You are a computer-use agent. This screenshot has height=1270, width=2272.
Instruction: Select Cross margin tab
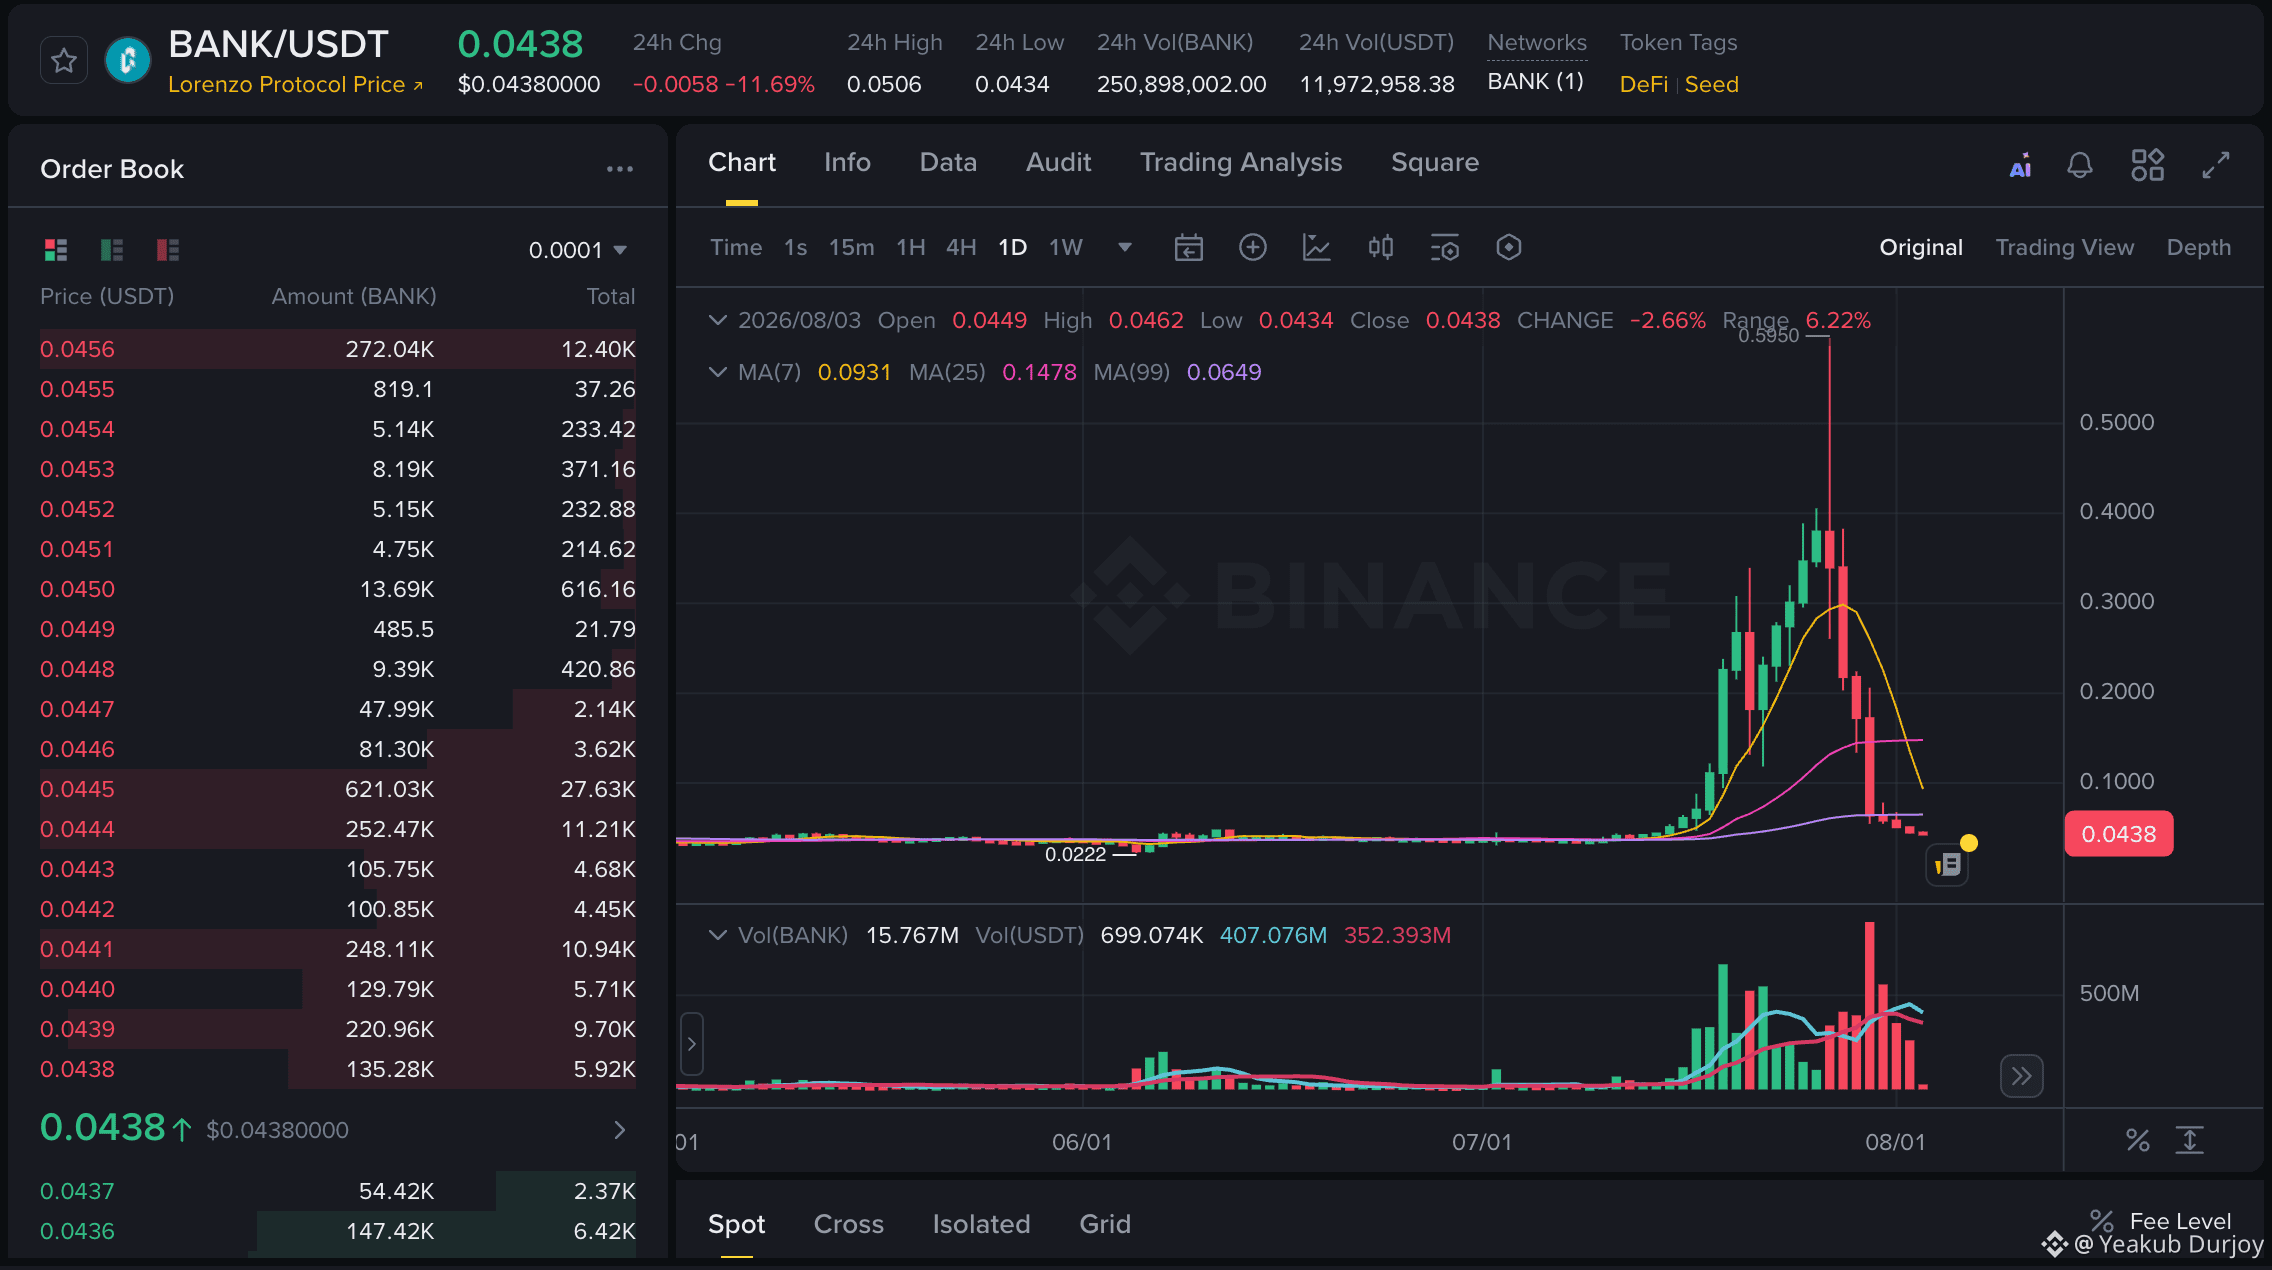(x=849, y=1224)
